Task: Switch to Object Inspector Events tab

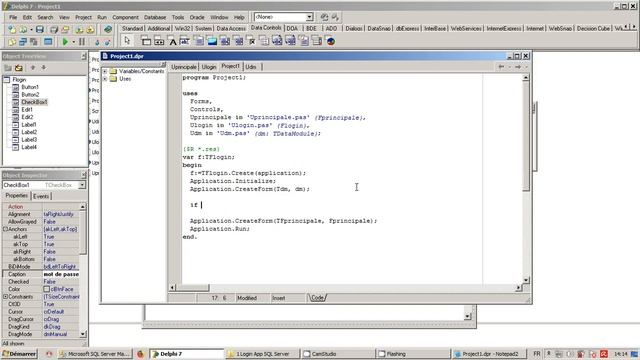Action: 41,196
